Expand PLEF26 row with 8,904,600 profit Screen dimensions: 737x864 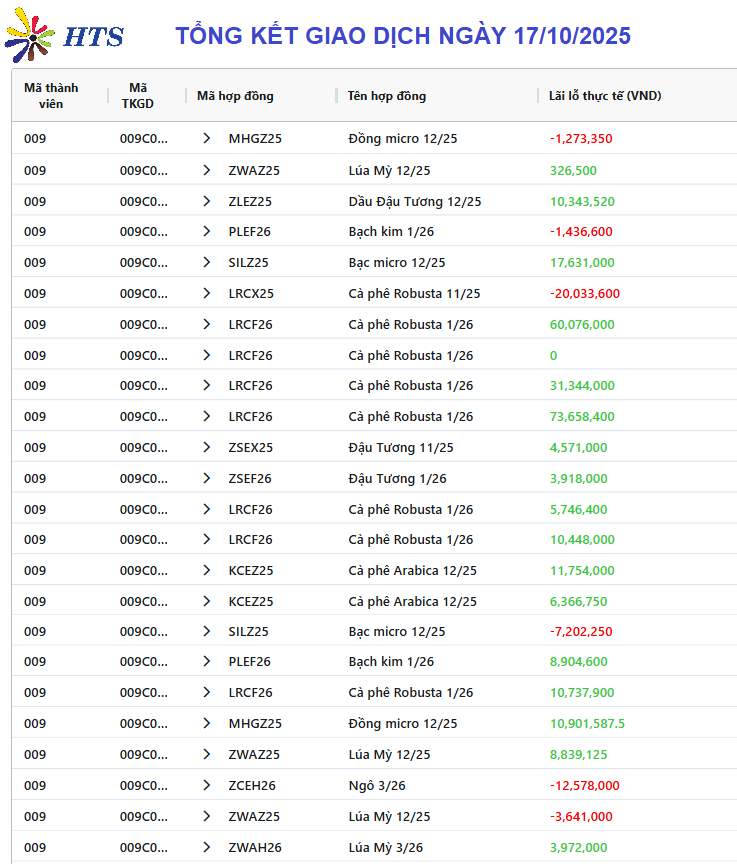pyautogui.click(x=206, y=662)
